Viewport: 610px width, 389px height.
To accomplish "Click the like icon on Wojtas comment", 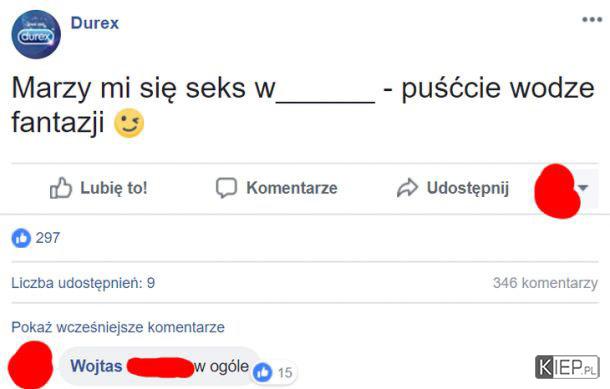I will tap(263, 373).
